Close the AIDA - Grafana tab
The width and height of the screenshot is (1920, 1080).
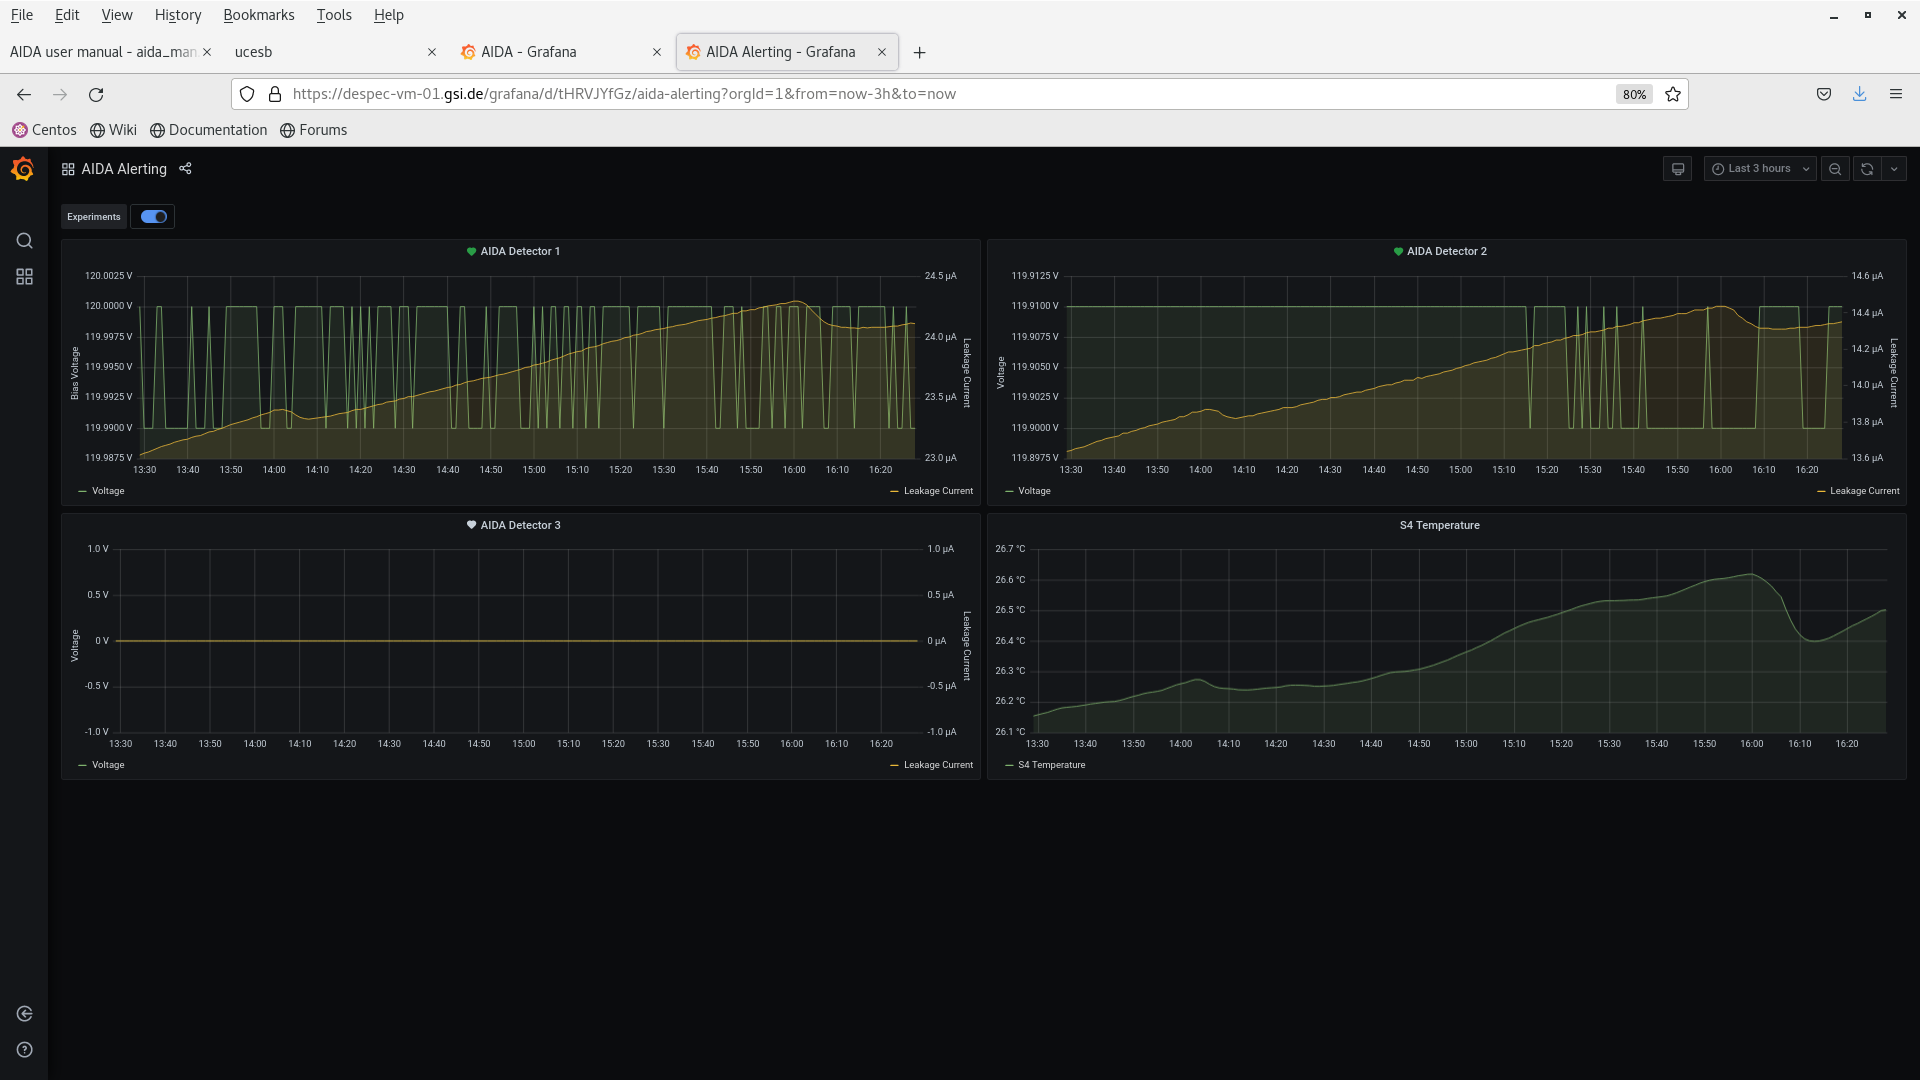[657, 52]
